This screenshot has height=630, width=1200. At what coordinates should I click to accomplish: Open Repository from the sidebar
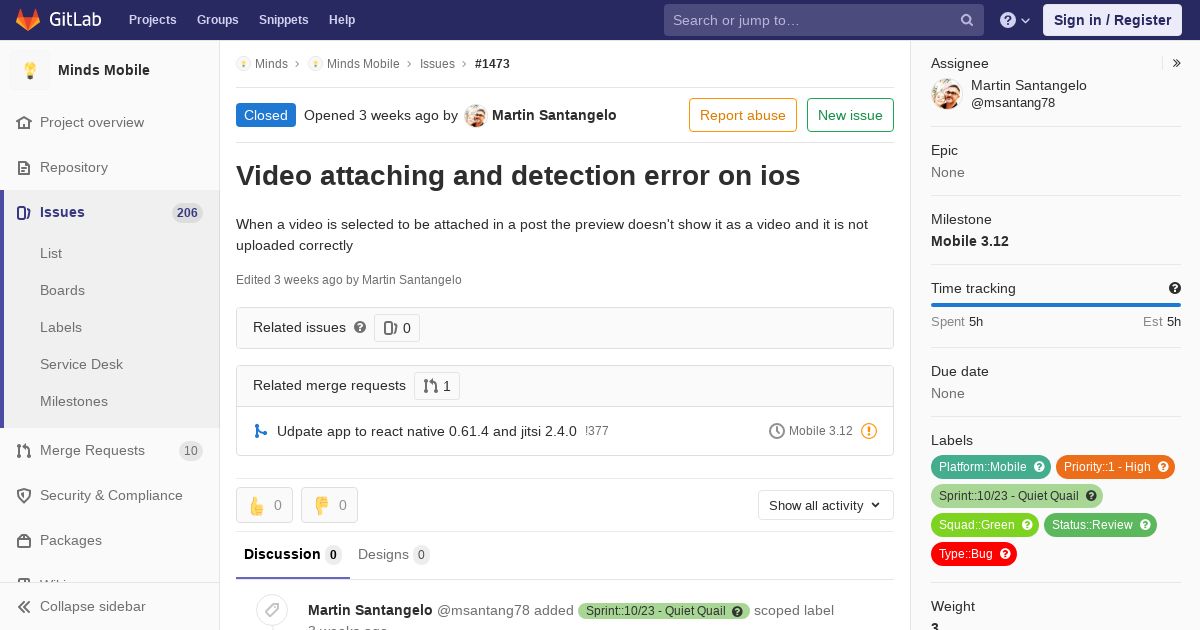74,167
